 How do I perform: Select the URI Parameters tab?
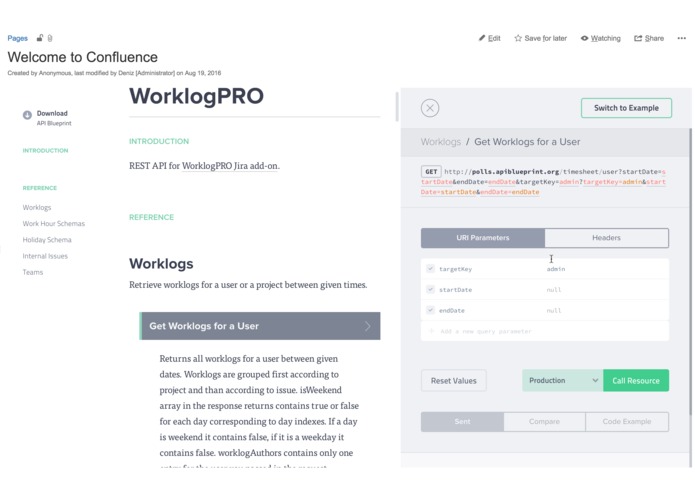483,238
